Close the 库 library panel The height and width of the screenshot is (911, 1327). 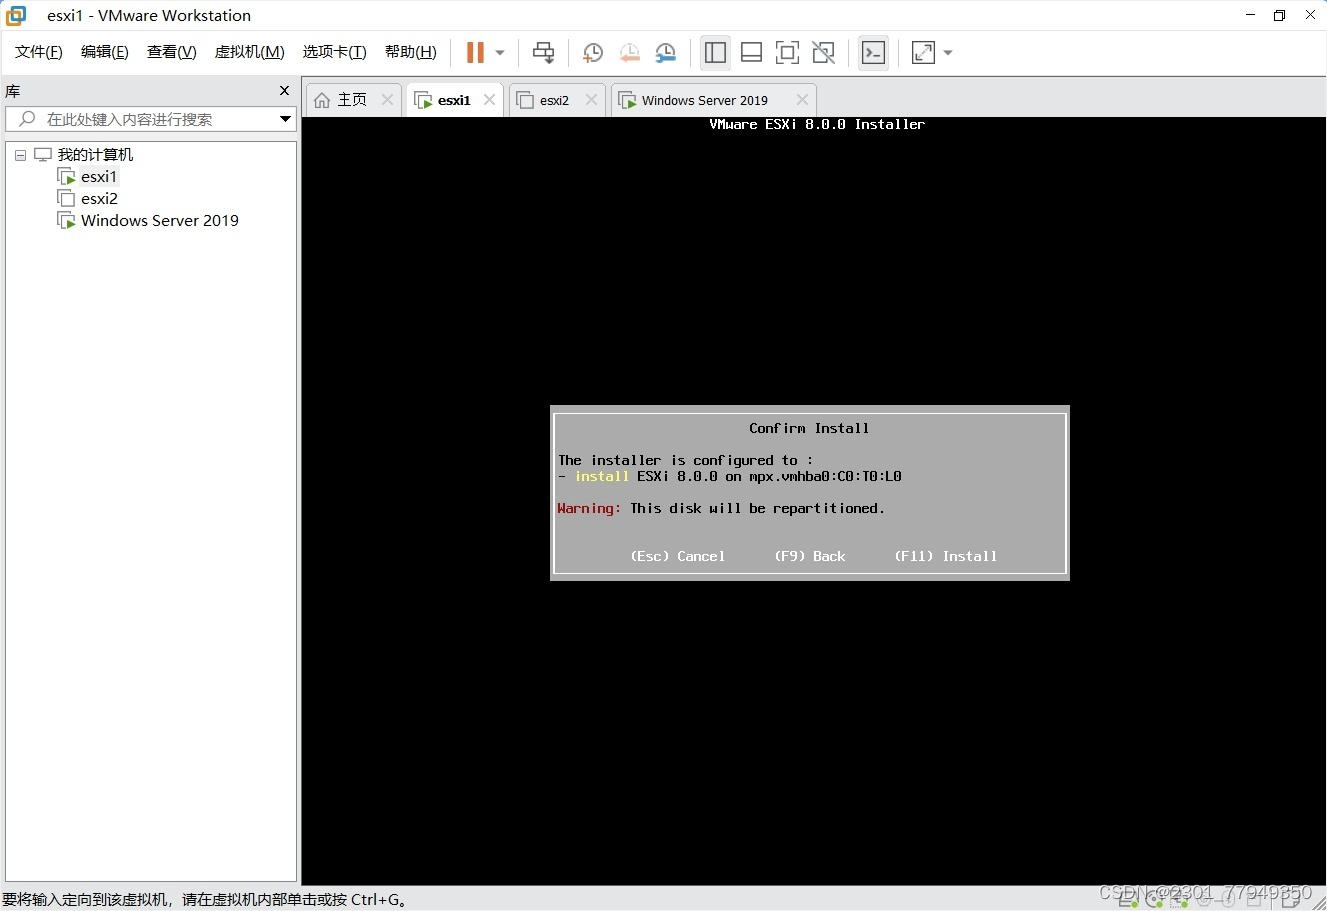click(284, 91)
